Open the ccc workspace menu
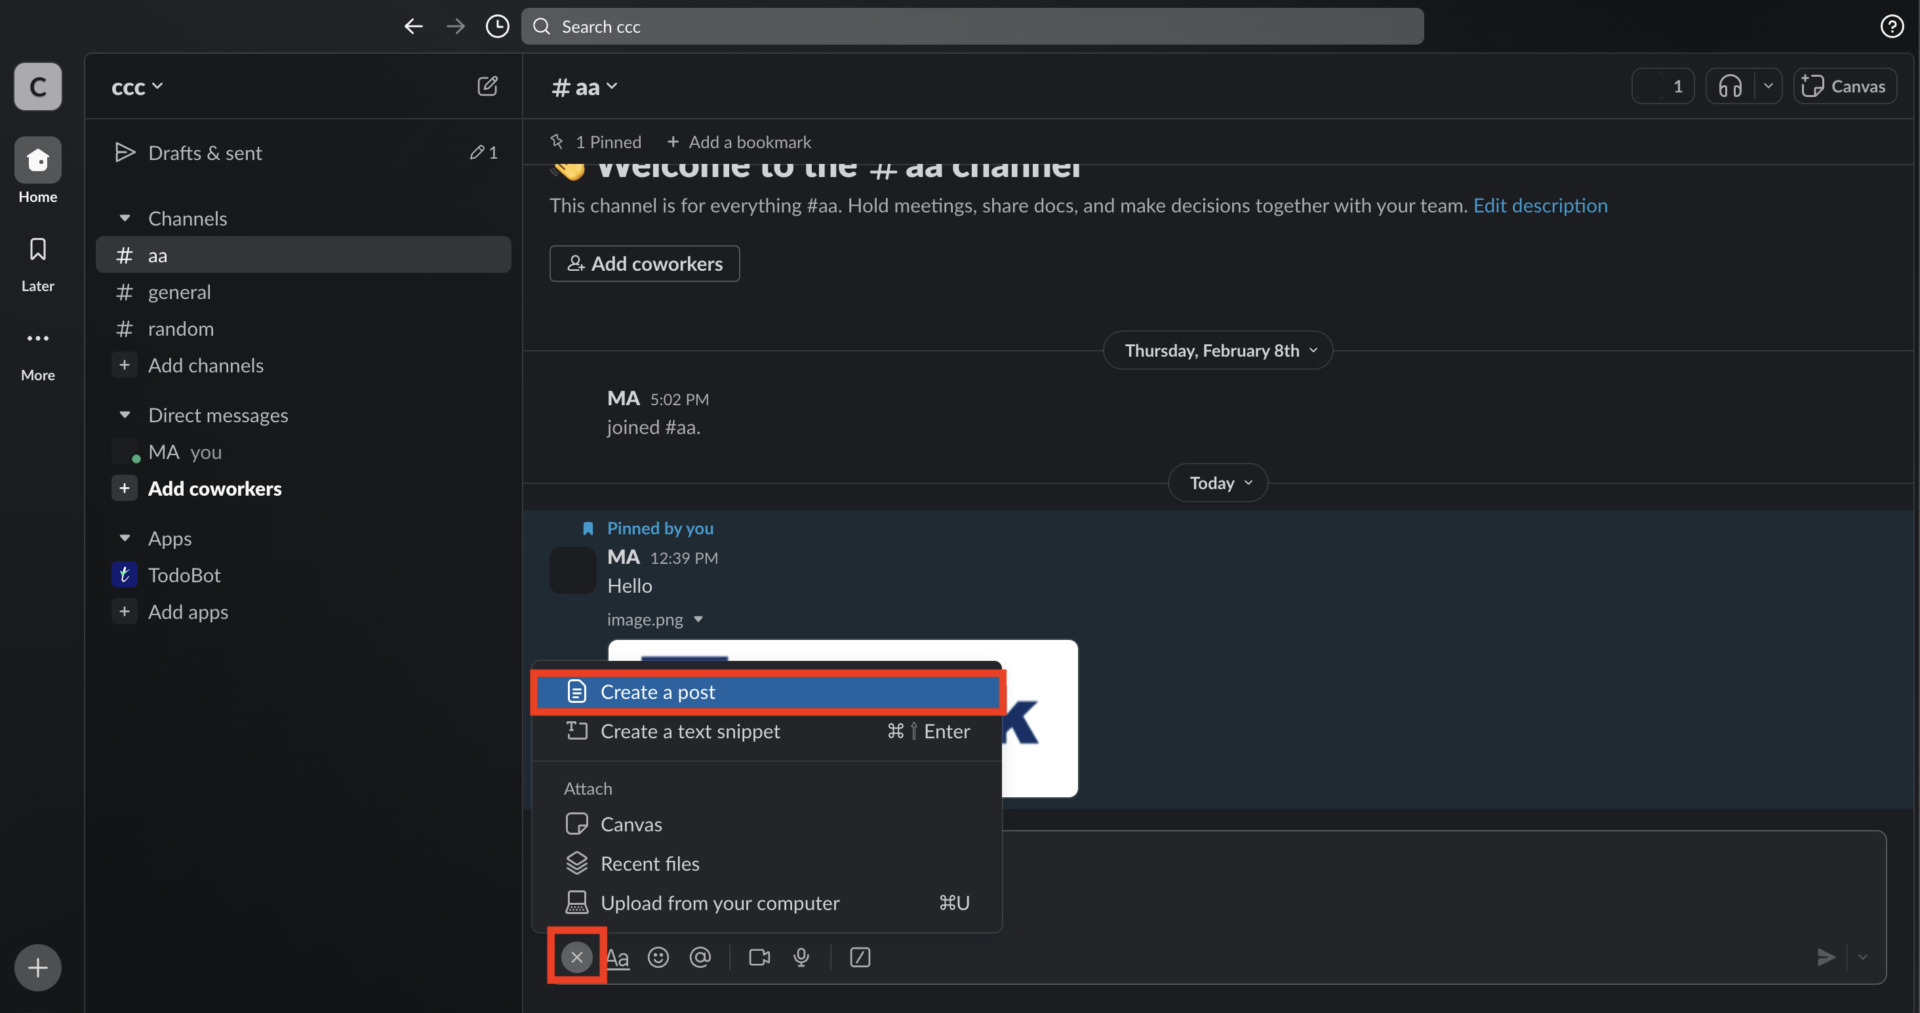This screenshot has width=1920, height=1013. tap(137, 87)
